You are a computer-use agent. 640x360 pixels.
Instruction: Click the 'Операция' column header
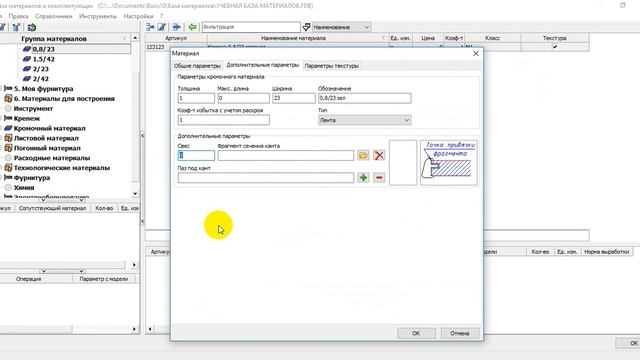tap(29, 279)
